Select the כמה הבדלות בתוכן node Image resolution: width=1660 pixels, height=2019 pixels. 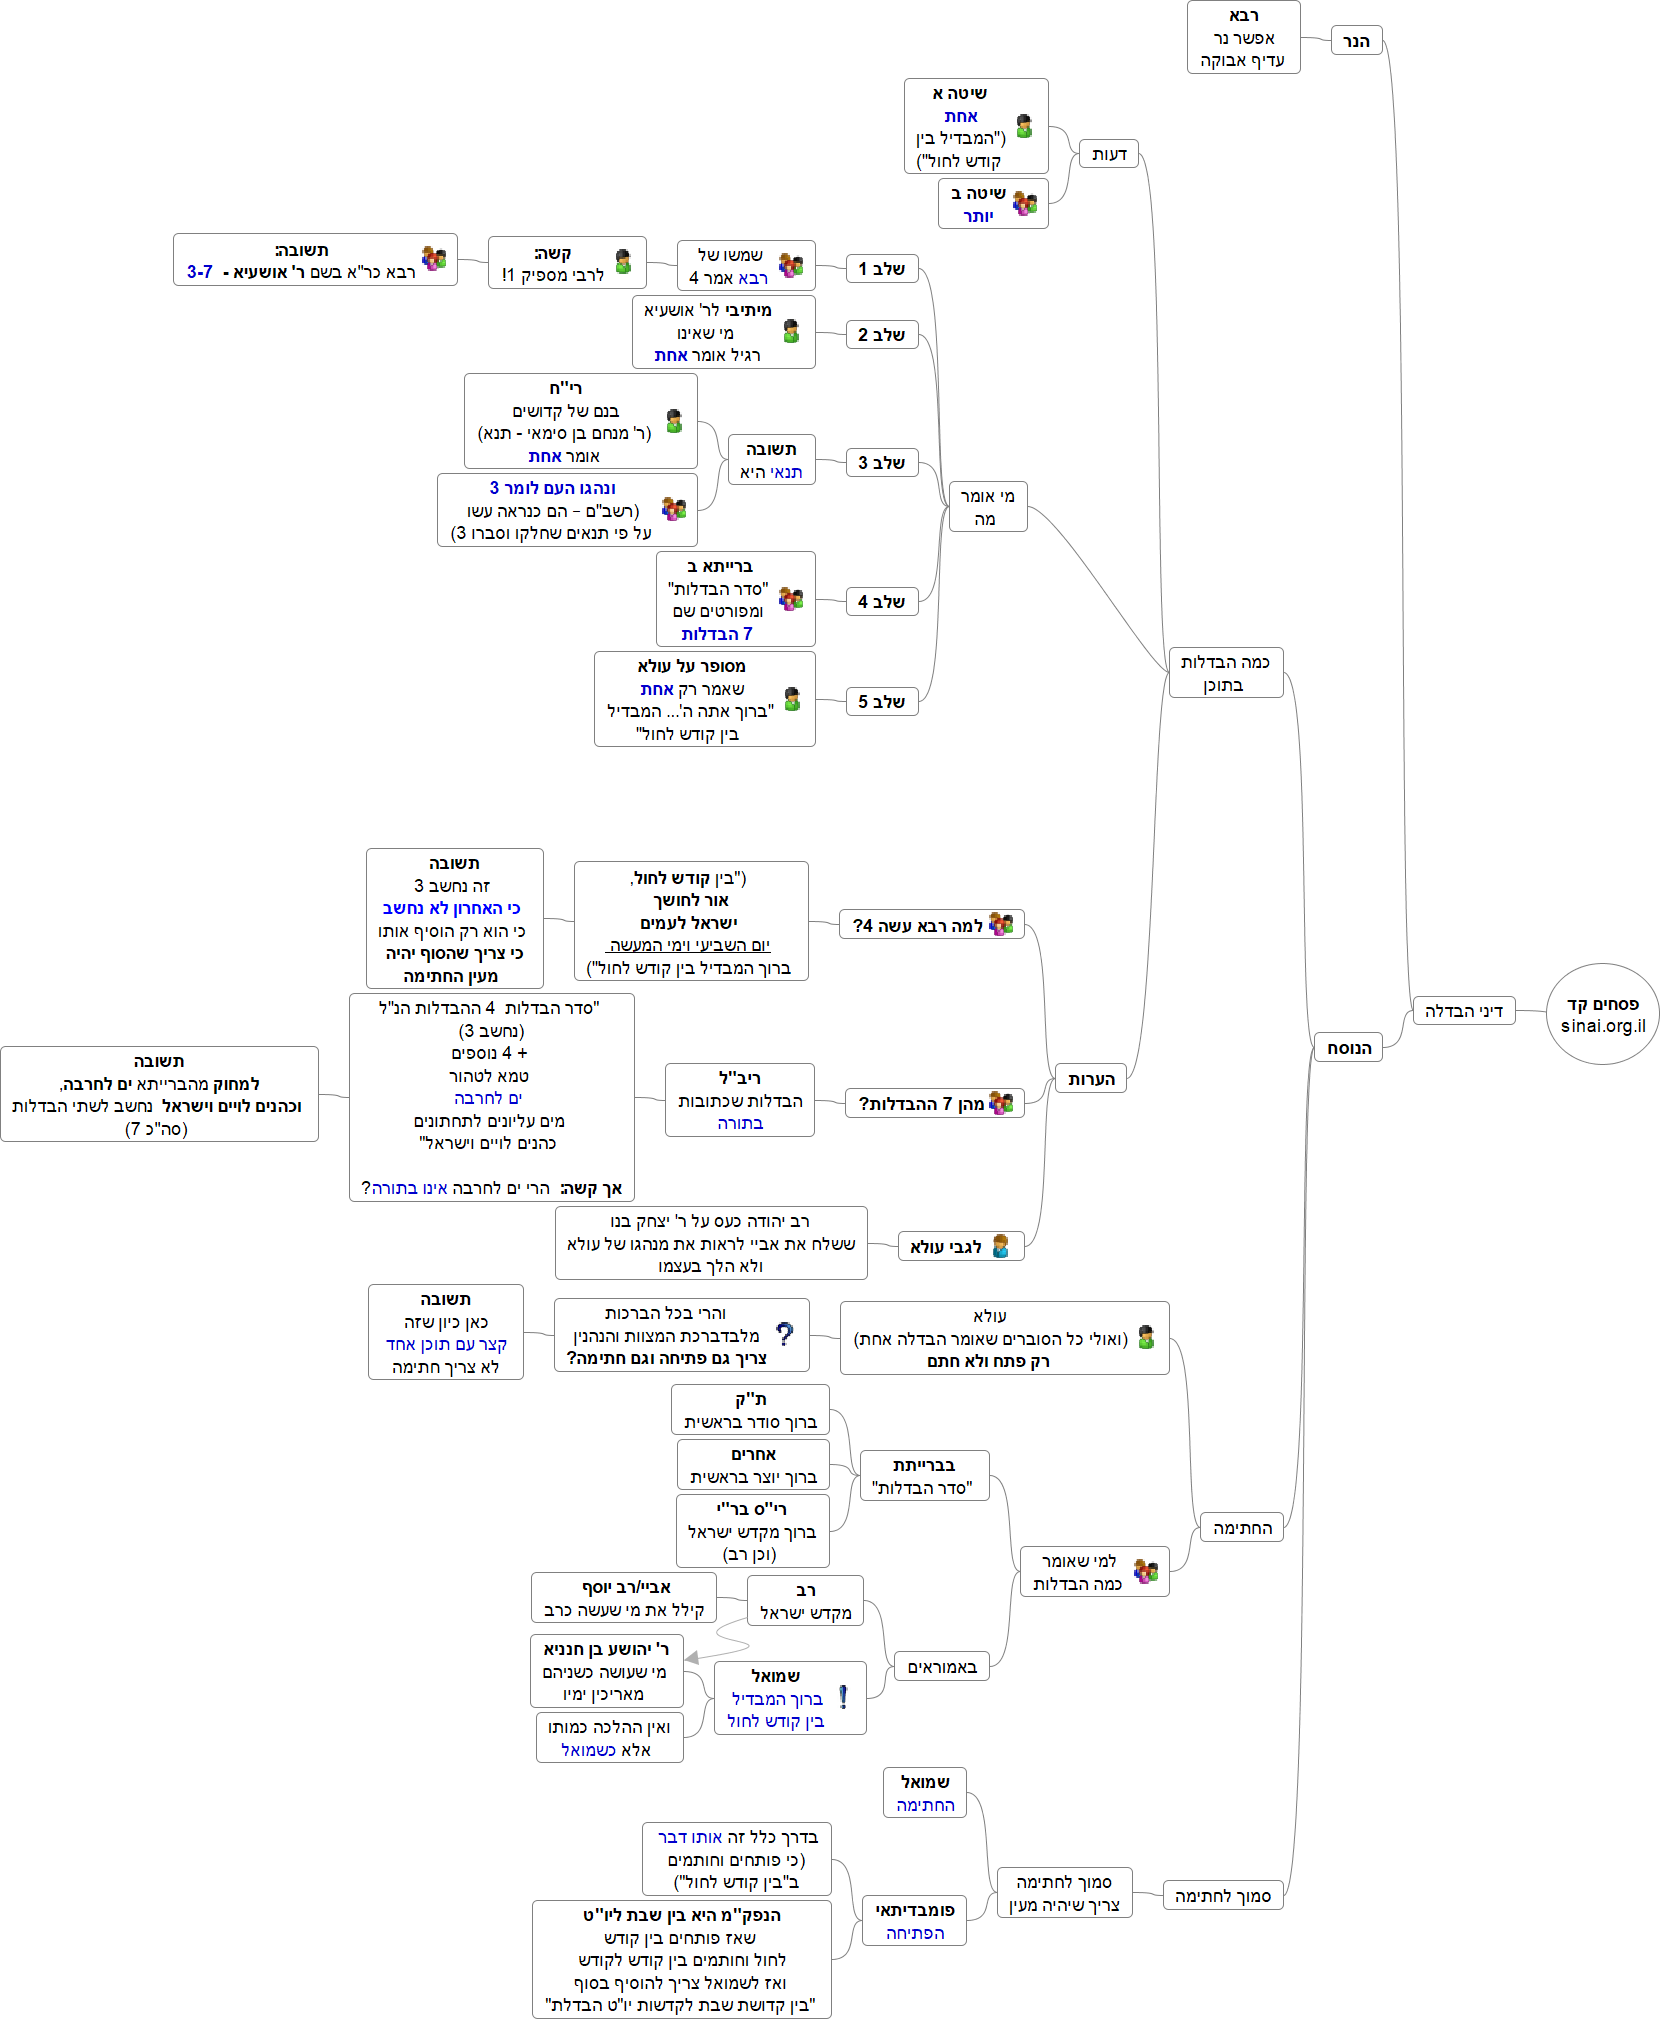click(1226, 673)
